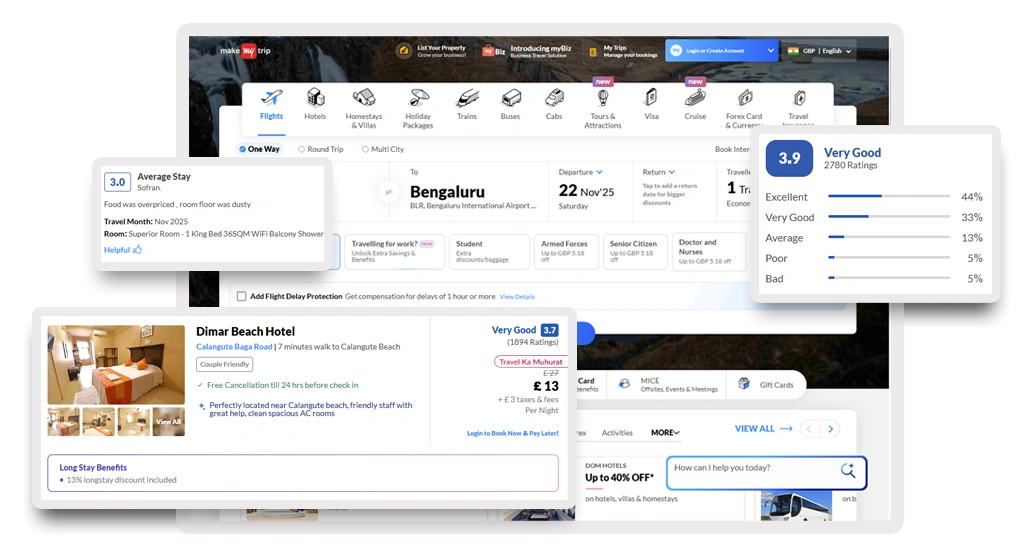Open My Trips icon

click(593, 51)
